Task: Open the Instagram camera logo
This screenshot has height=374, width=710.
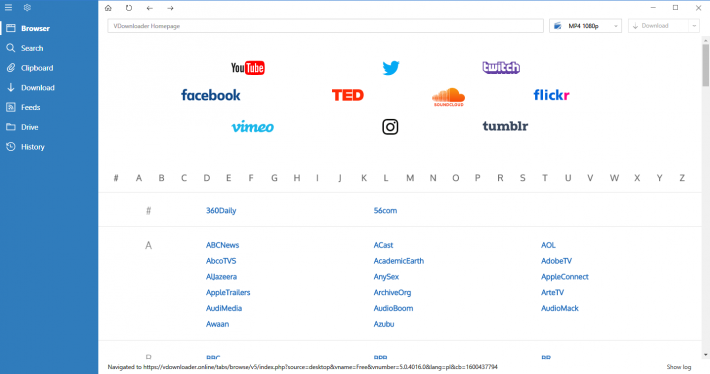Action: click(x=390, y=127)
